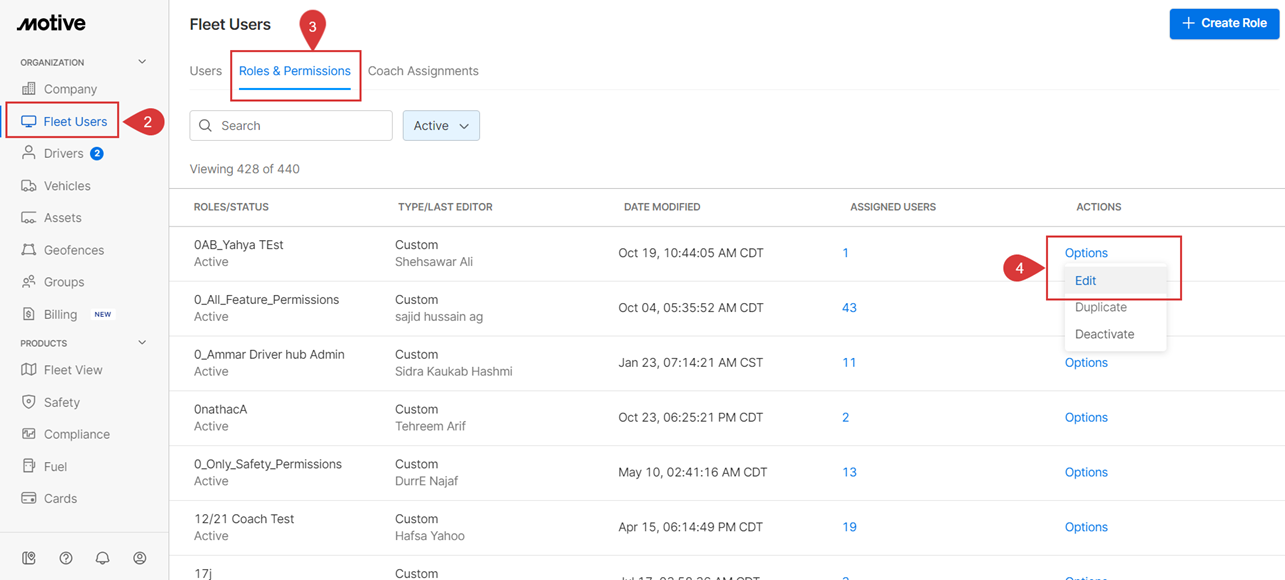Image resolution: width=1285 pixels, height=580 pixels.
Task: Open notifications bell icon at bottom
Action: [103, 558]
